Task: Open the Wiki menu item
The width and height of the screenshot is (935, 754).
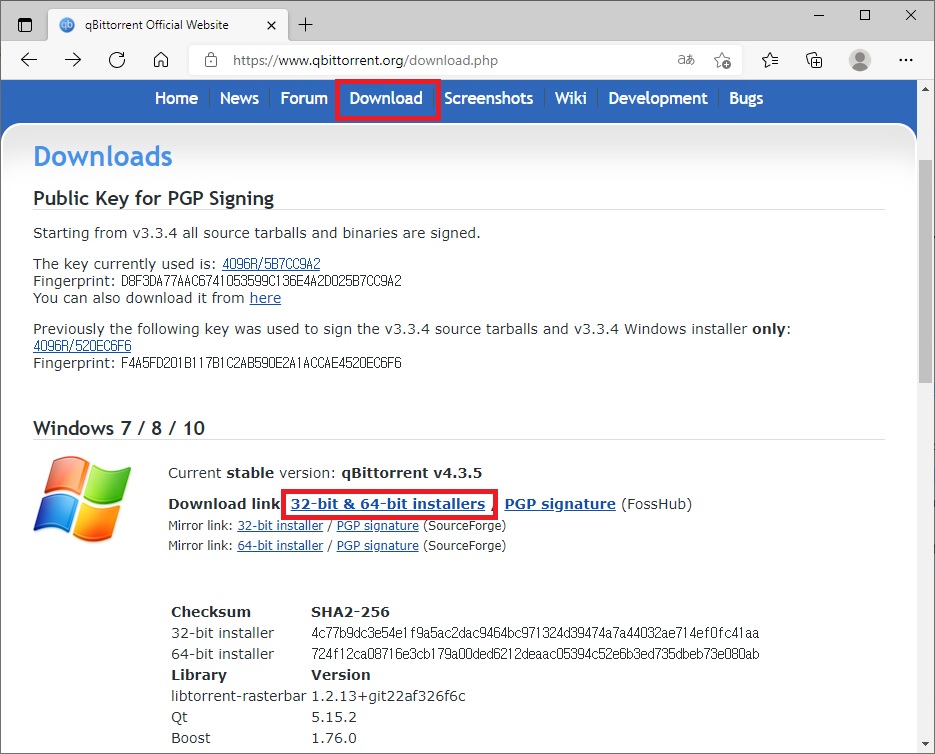Action: click(x=571, y=98)
